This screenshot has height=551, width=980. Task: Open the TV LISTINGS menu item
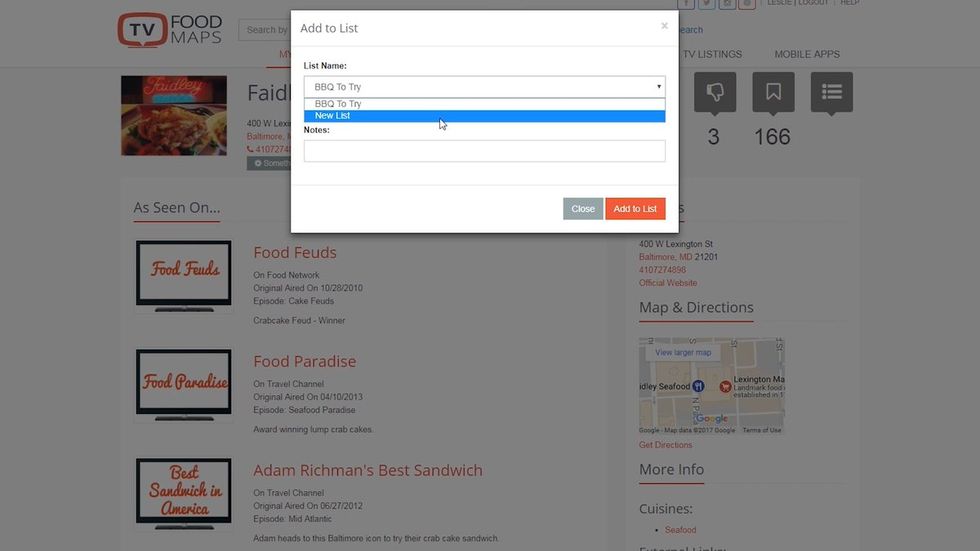click(x=712, y=54)
